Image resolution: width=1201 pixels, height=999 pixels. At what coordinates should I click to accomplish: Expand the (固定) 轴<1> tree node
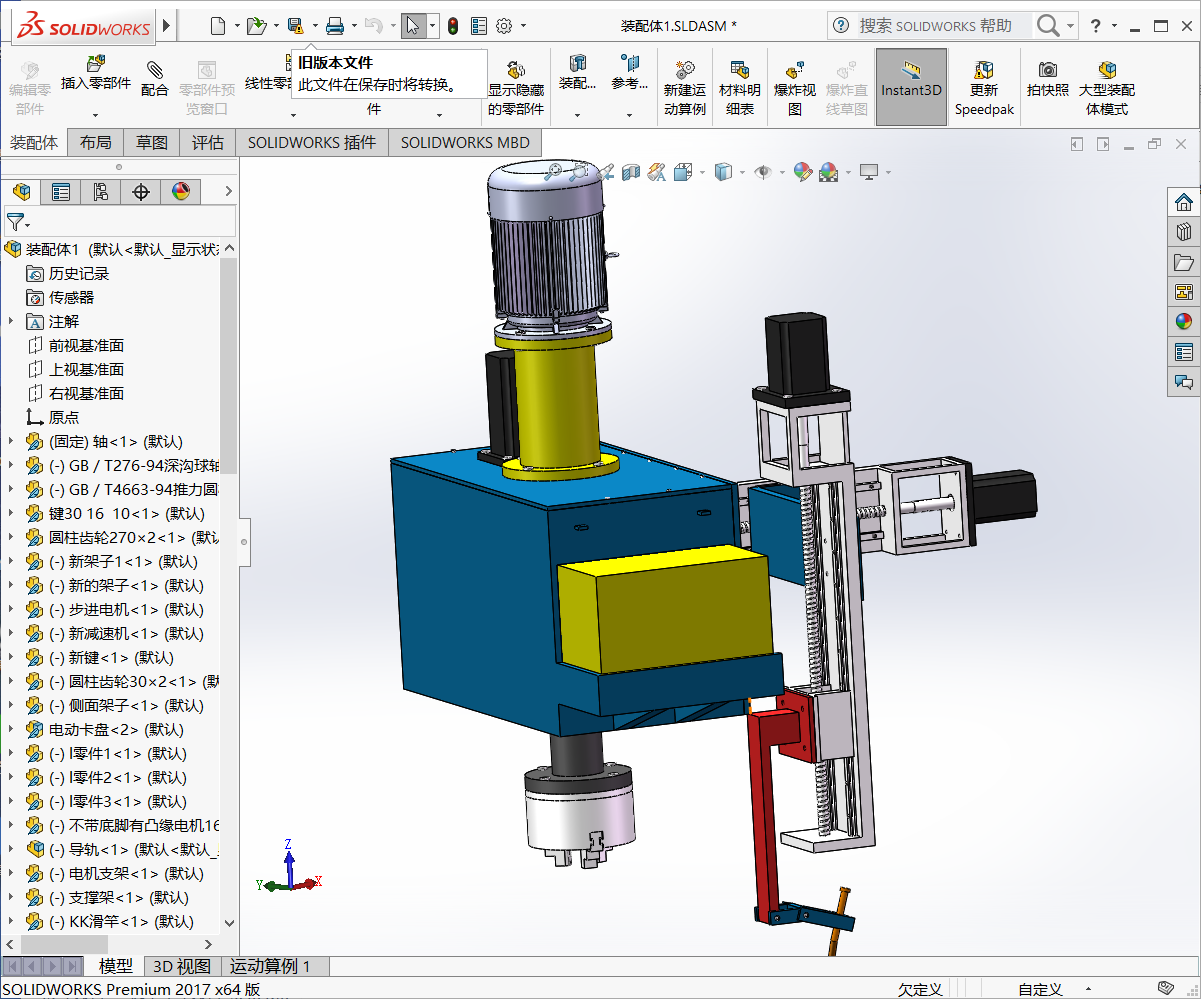pos(11,441)
